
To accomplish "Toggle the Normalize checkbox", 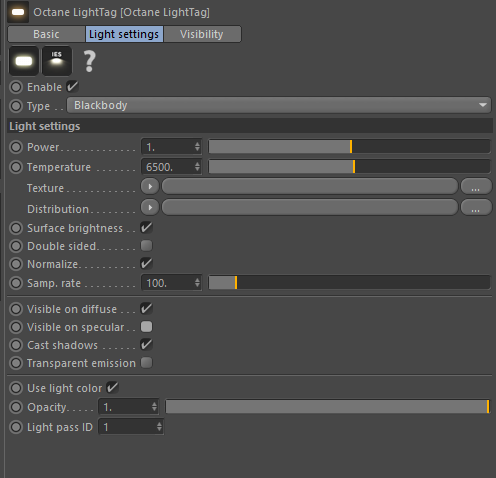I will pos(146,264).
